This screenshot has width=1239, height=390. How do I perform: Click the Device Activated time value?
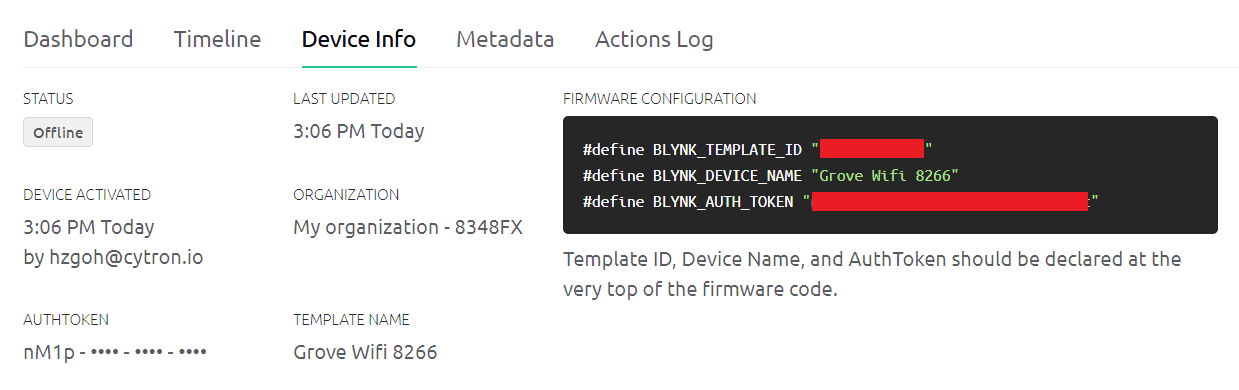89,227
